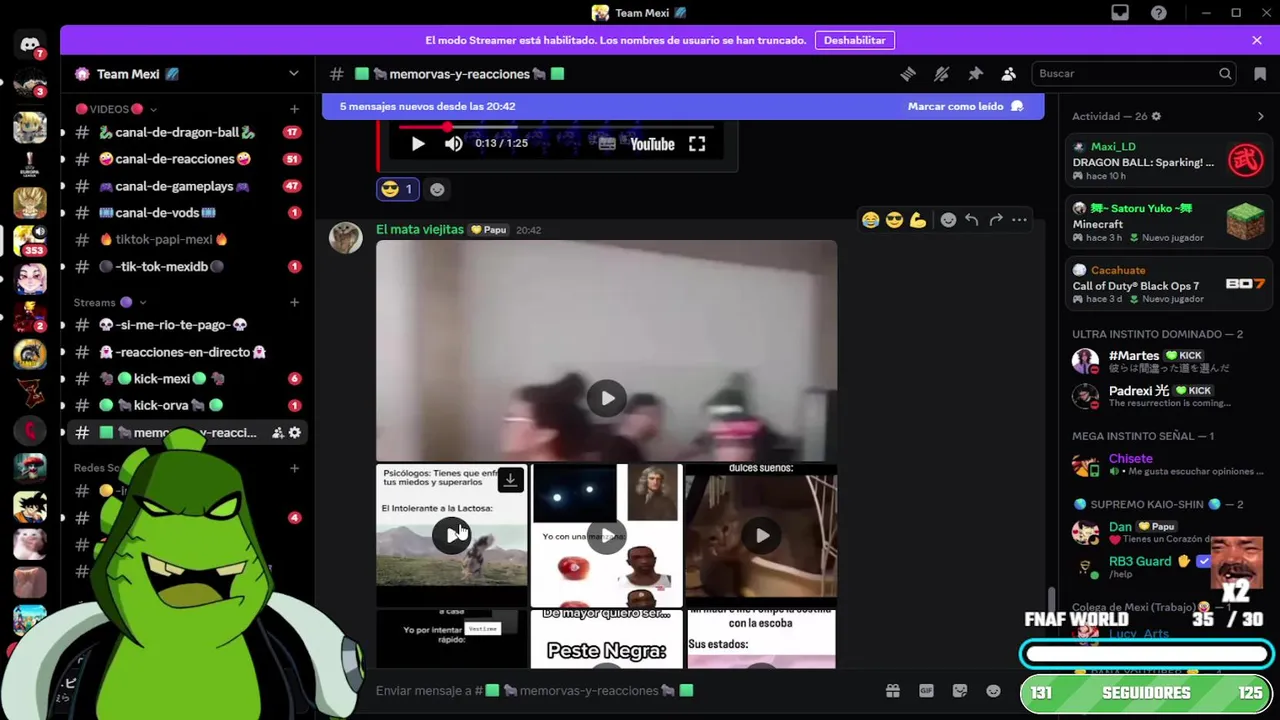
Task: Create channel in Redes category plus
Action: tap(294, 468)
